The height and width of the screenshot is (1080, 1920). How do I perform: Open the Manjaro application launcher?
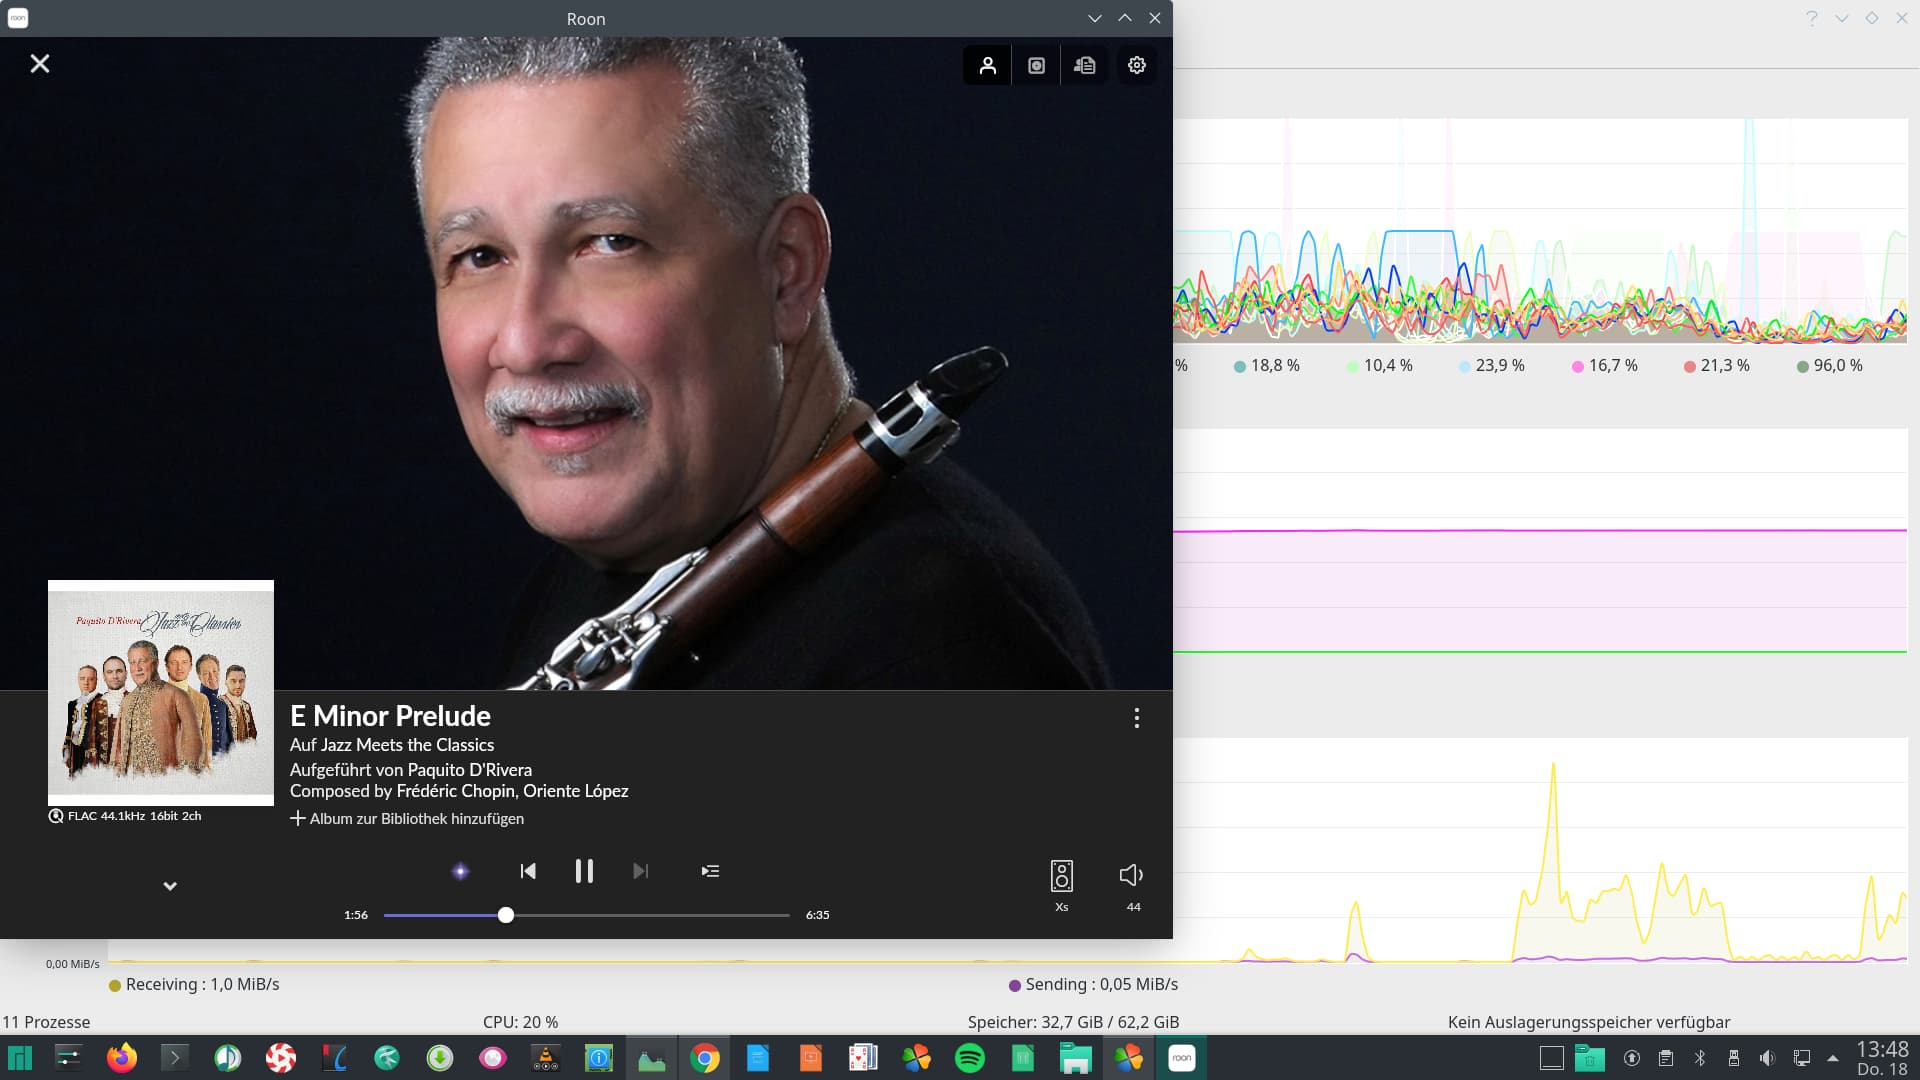coord(20,1058)
